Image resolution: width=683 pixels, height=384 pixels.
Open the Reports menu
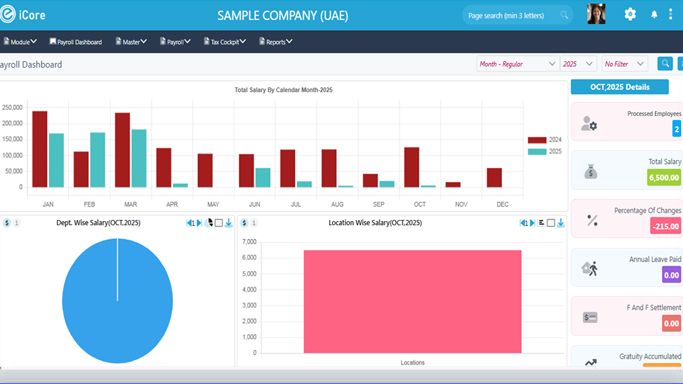(x=275, y=42)
